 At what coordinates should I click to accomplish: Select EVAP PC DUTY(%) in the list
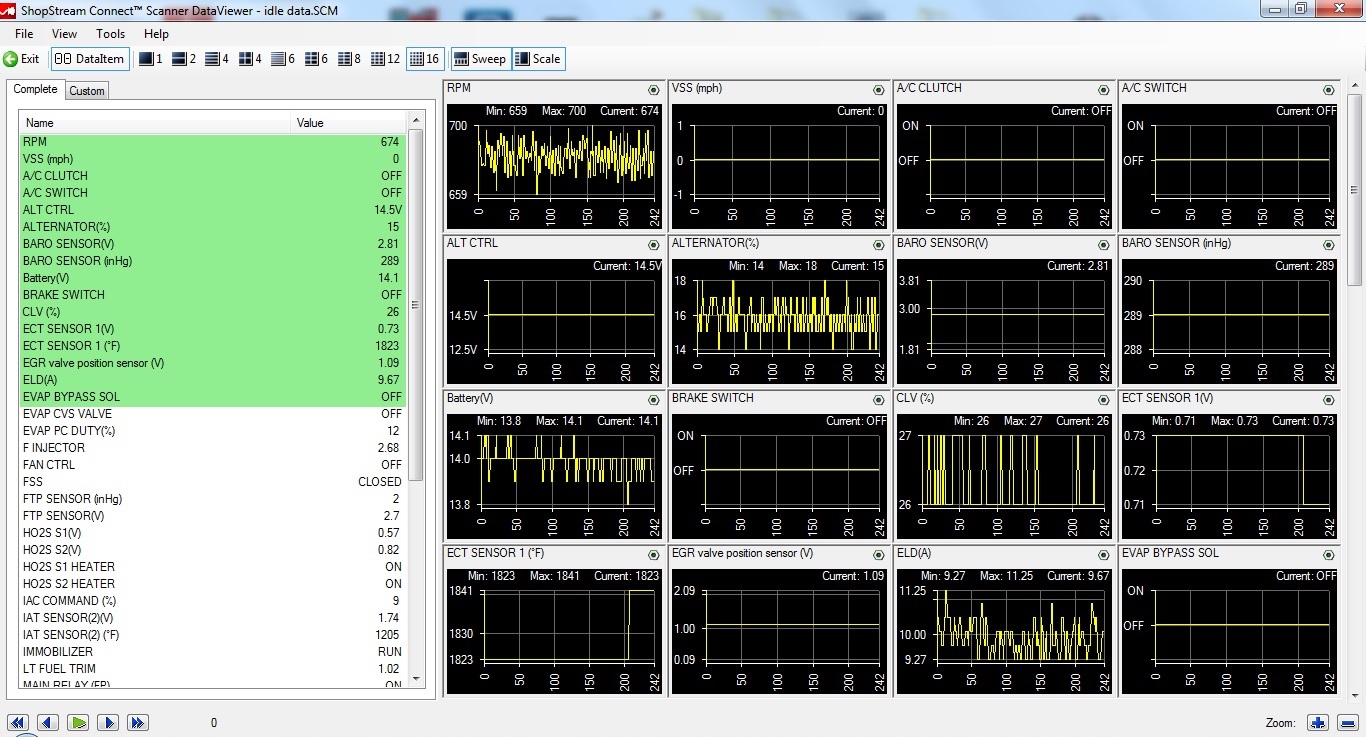coord(212,431)
